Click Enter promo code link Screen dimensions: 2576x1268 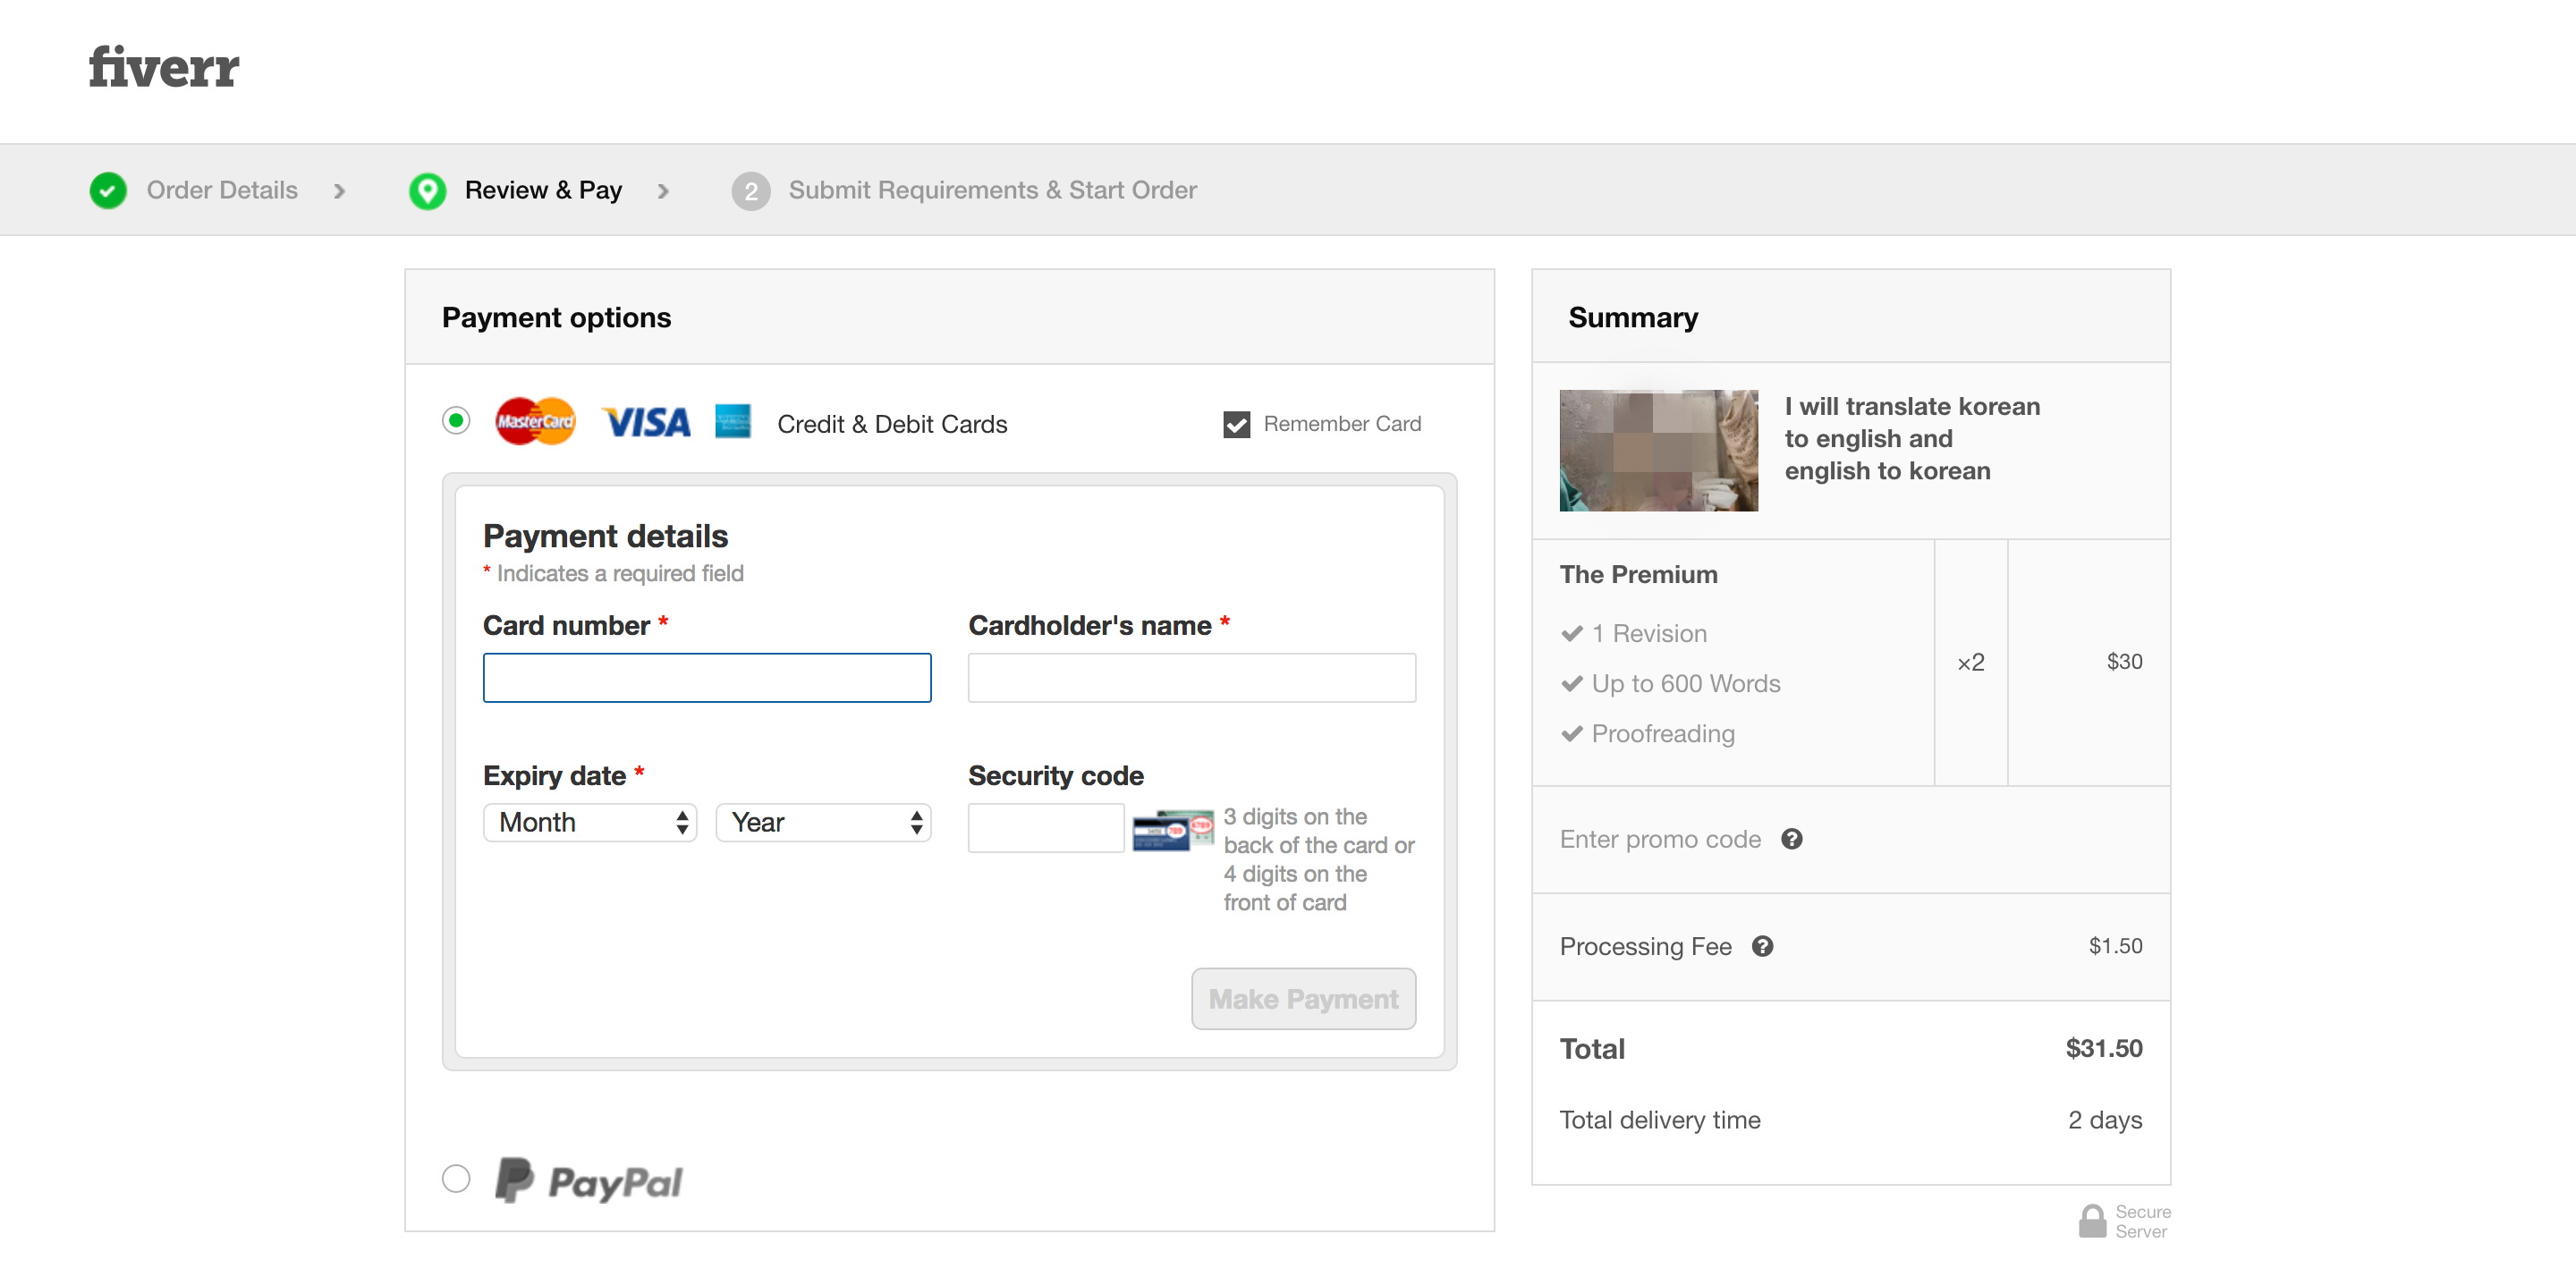1660,839
